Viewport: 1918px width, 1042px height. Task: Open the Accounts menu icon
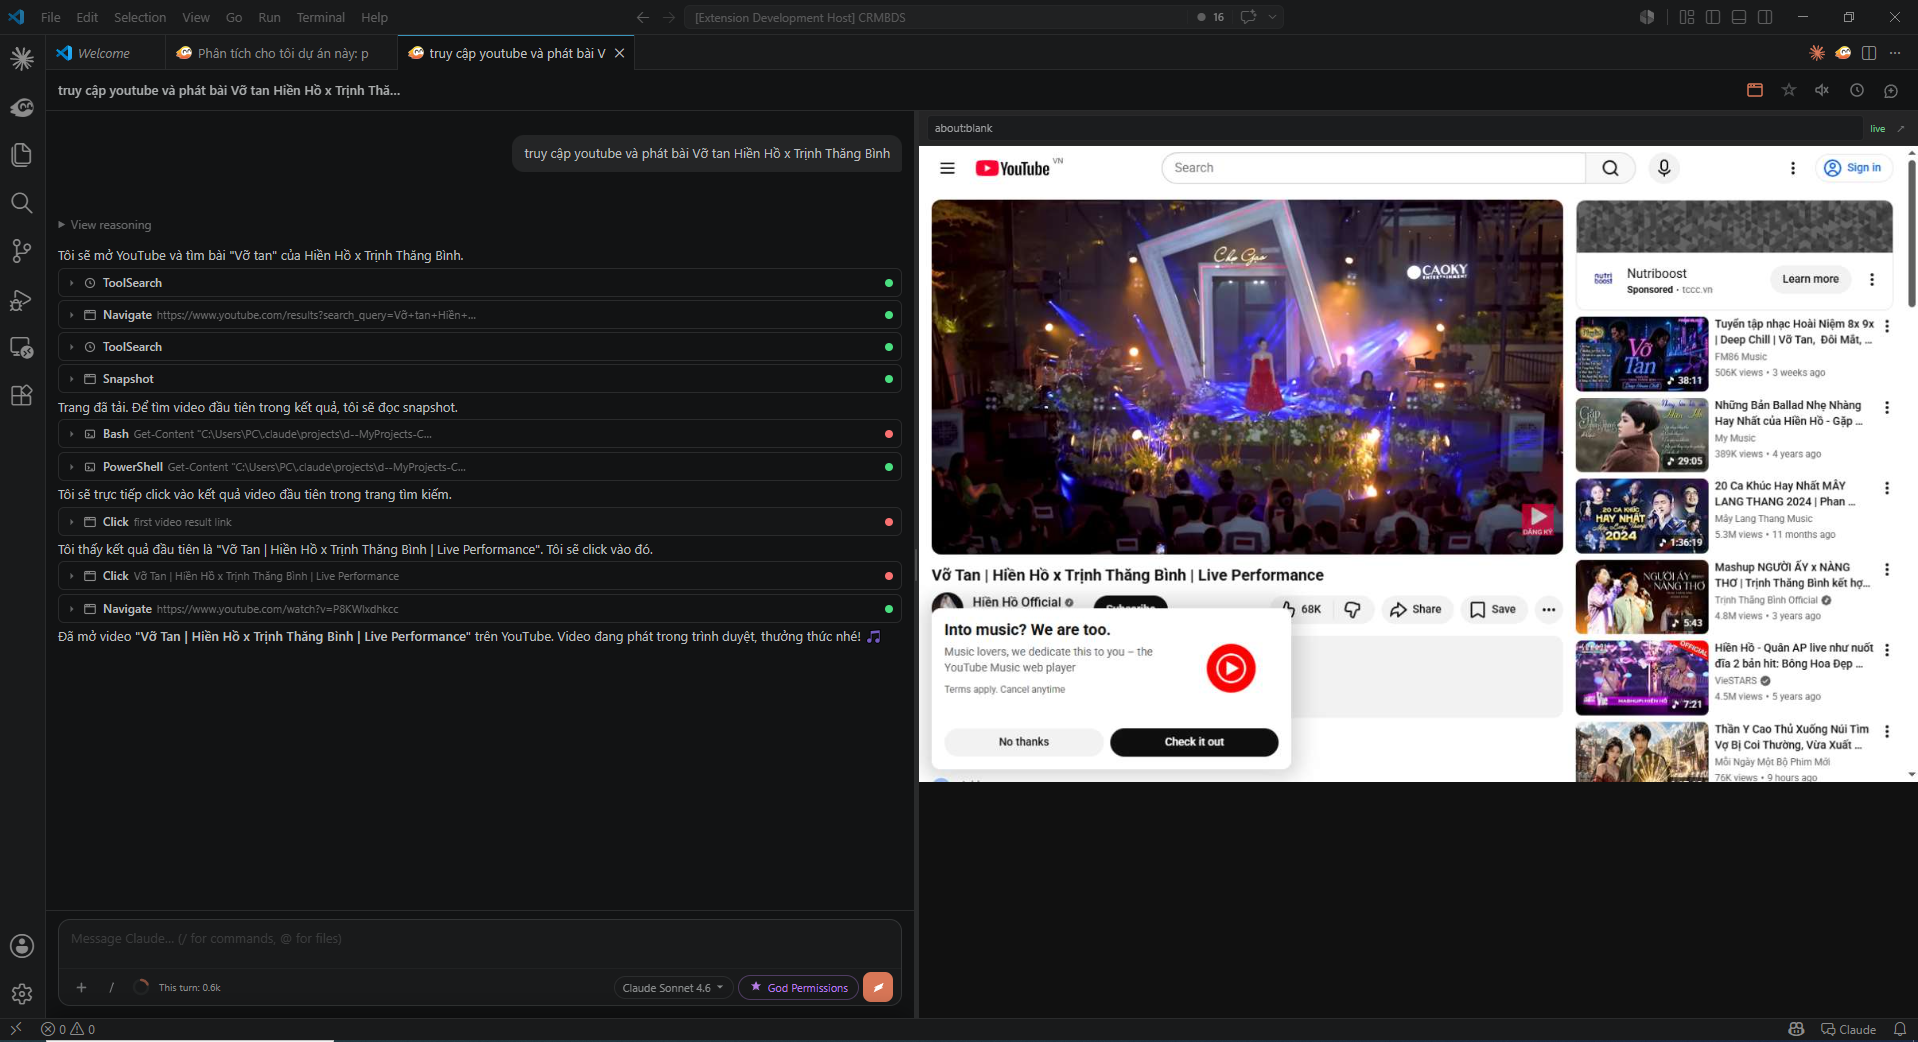click(x=22, y=946)
